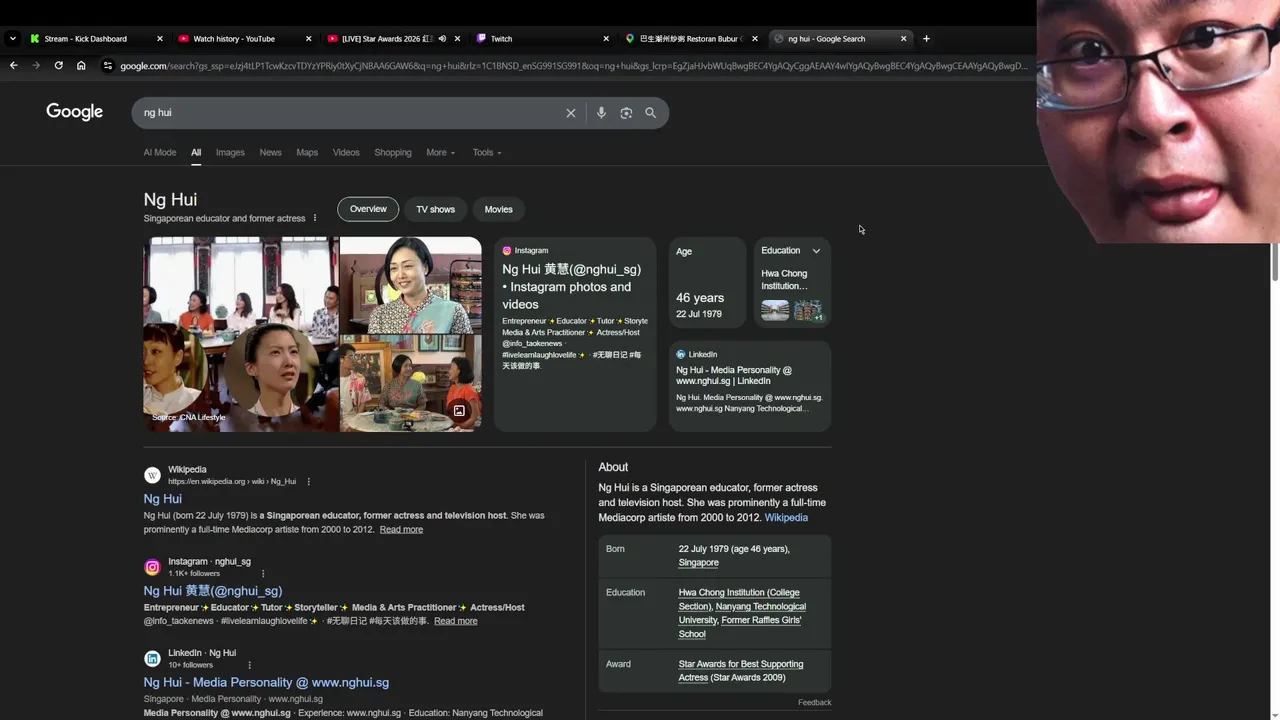The image size is (1280, 720).
Task: Click the browser address bar URL
Action: pyautogui.click(x=572, y=66)
